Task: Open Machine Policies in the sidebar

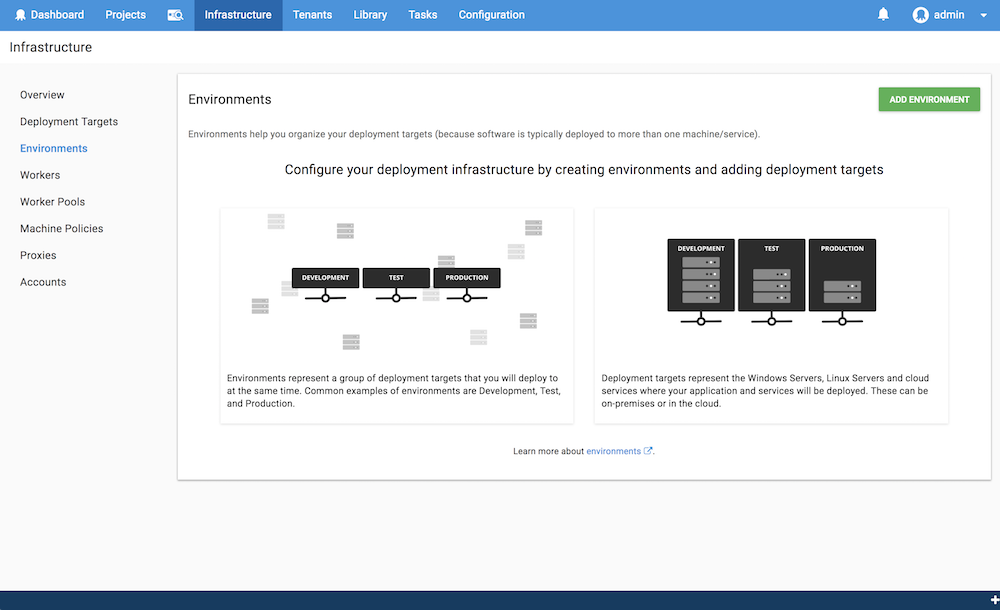Action: coord(61,229)
